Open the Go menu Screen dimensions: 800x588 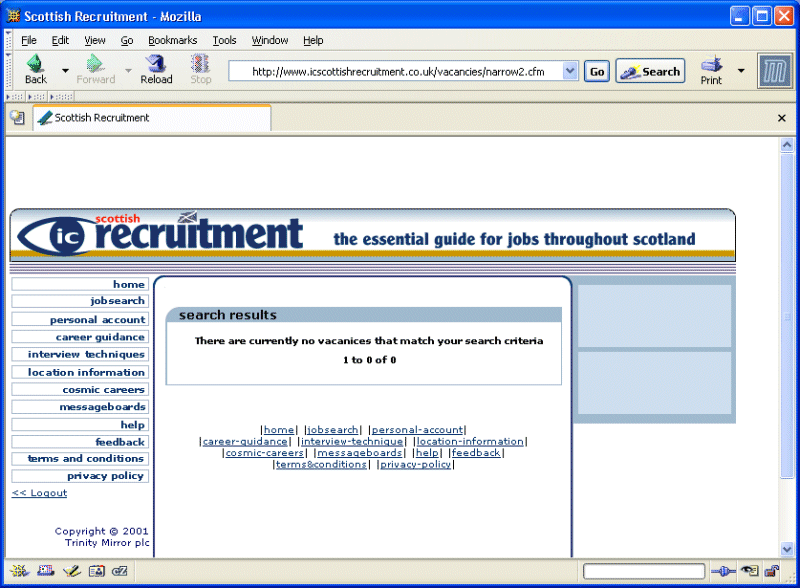[127, 40]
